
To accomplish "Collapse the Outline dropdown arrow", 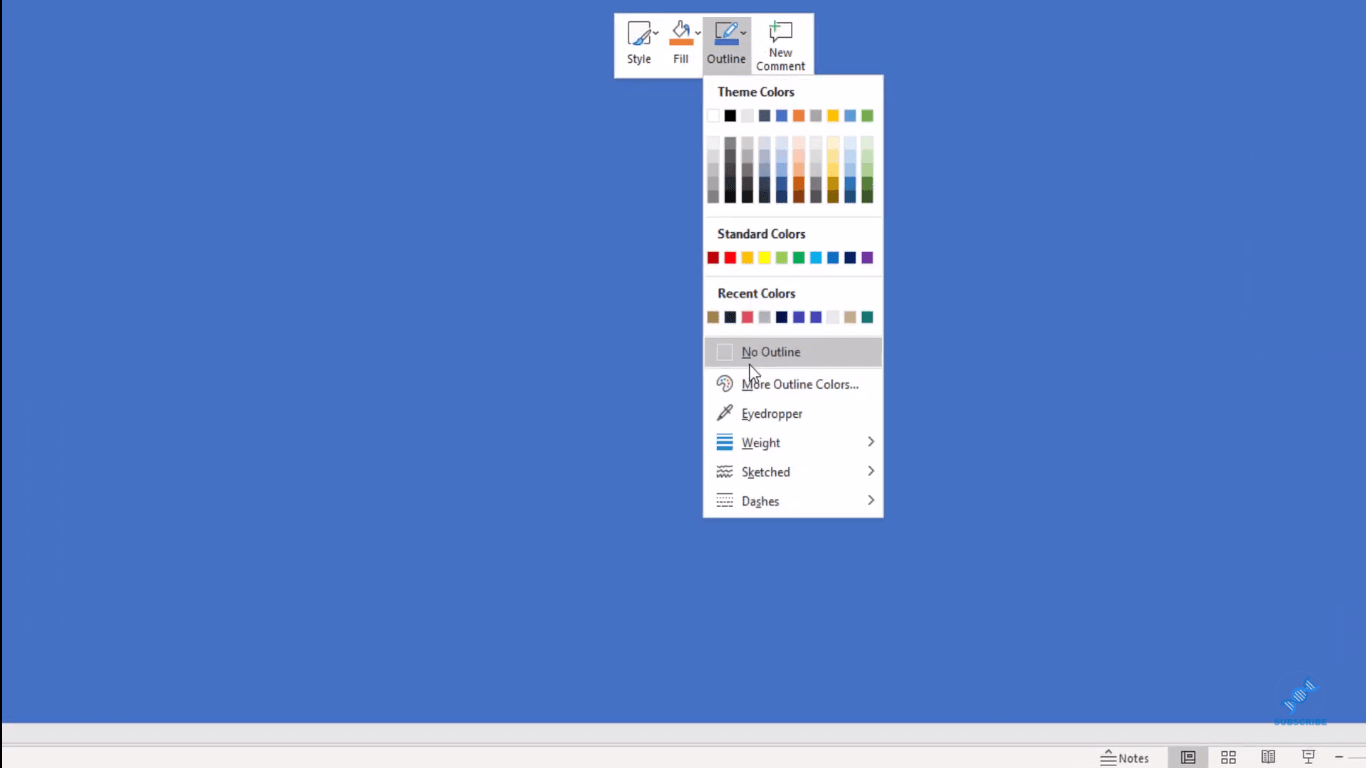I will pyautogui.click(x=743, y=34).
